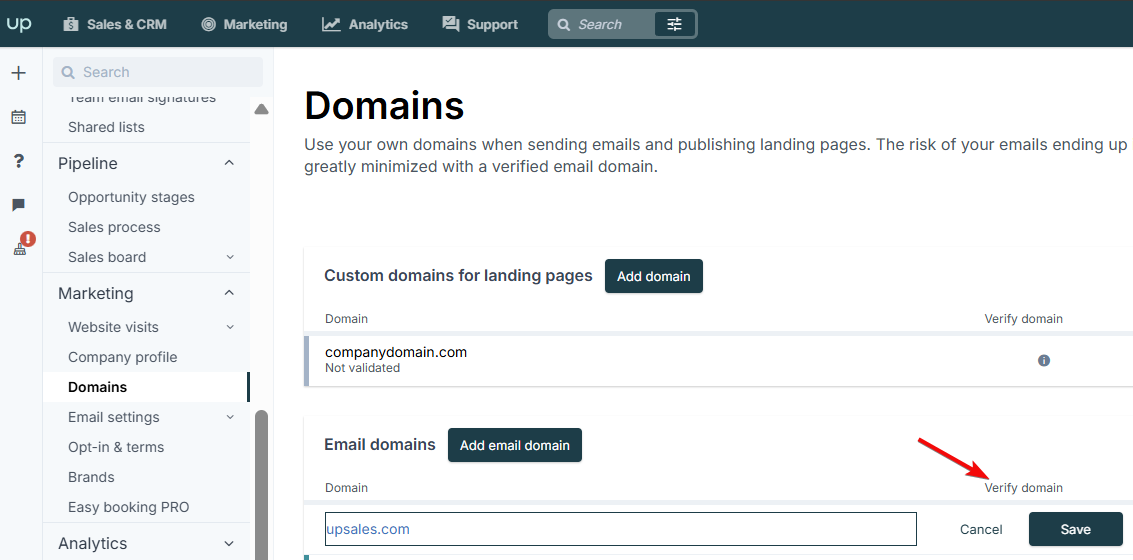Viewport: 1133px width, 560px height.
Task: Open Opportunity stages settings
Action: (131, 197)
